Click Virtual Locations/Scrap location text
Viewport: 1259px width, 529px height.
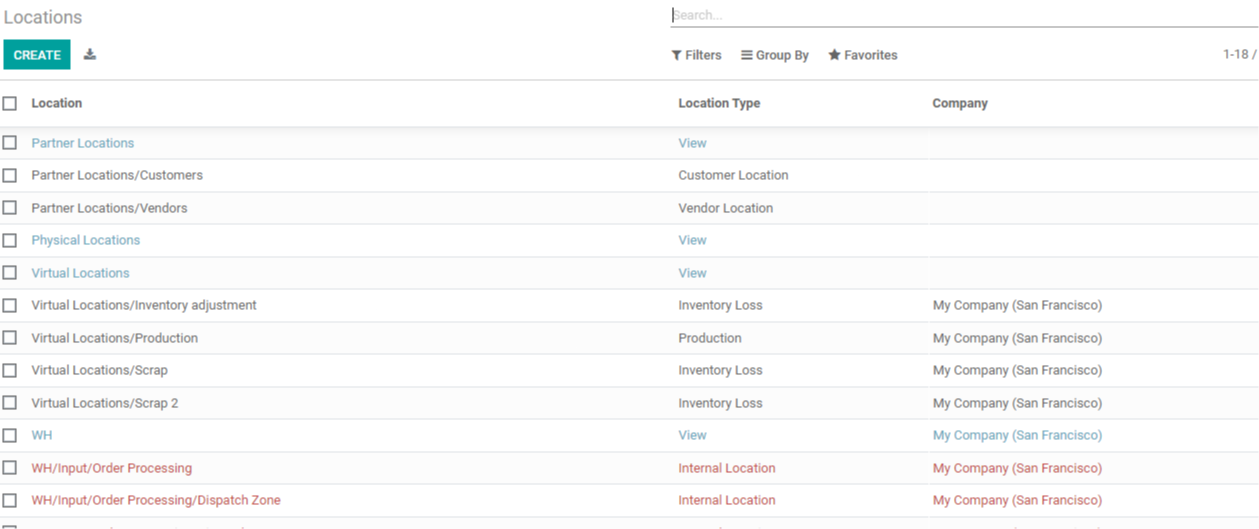[99, 370]
